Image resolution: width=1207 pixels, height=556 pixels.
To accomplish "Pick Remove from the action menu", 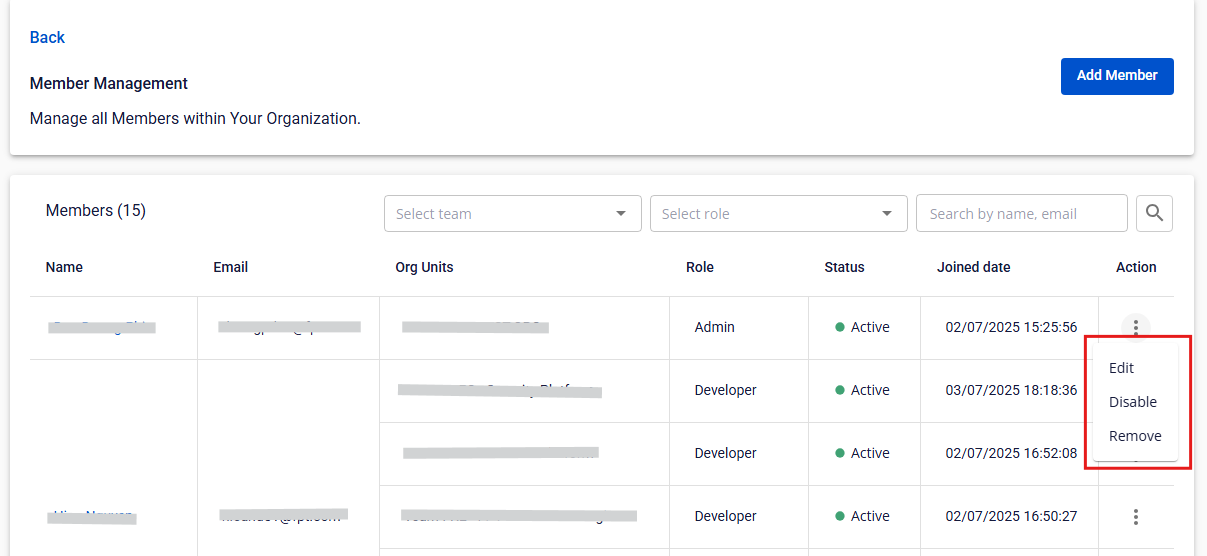I will click(x=1134, y=436).
